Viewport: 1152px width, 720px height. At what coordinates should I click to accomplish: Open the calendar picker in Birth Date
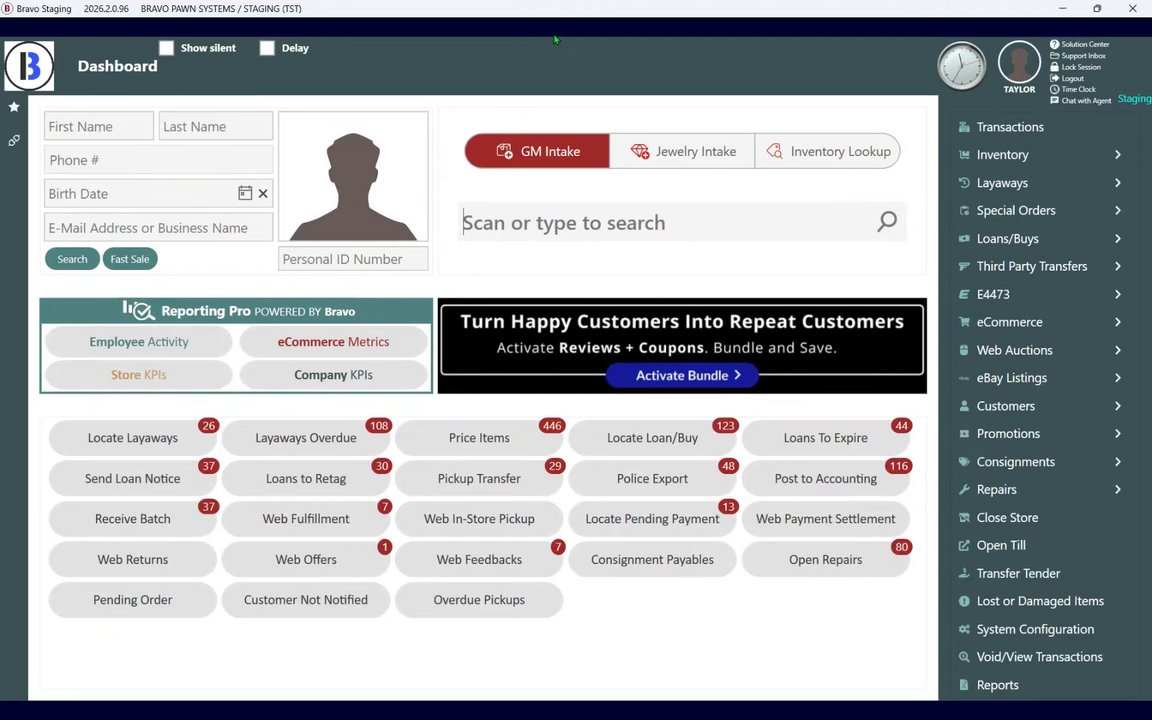pos(245,193)
